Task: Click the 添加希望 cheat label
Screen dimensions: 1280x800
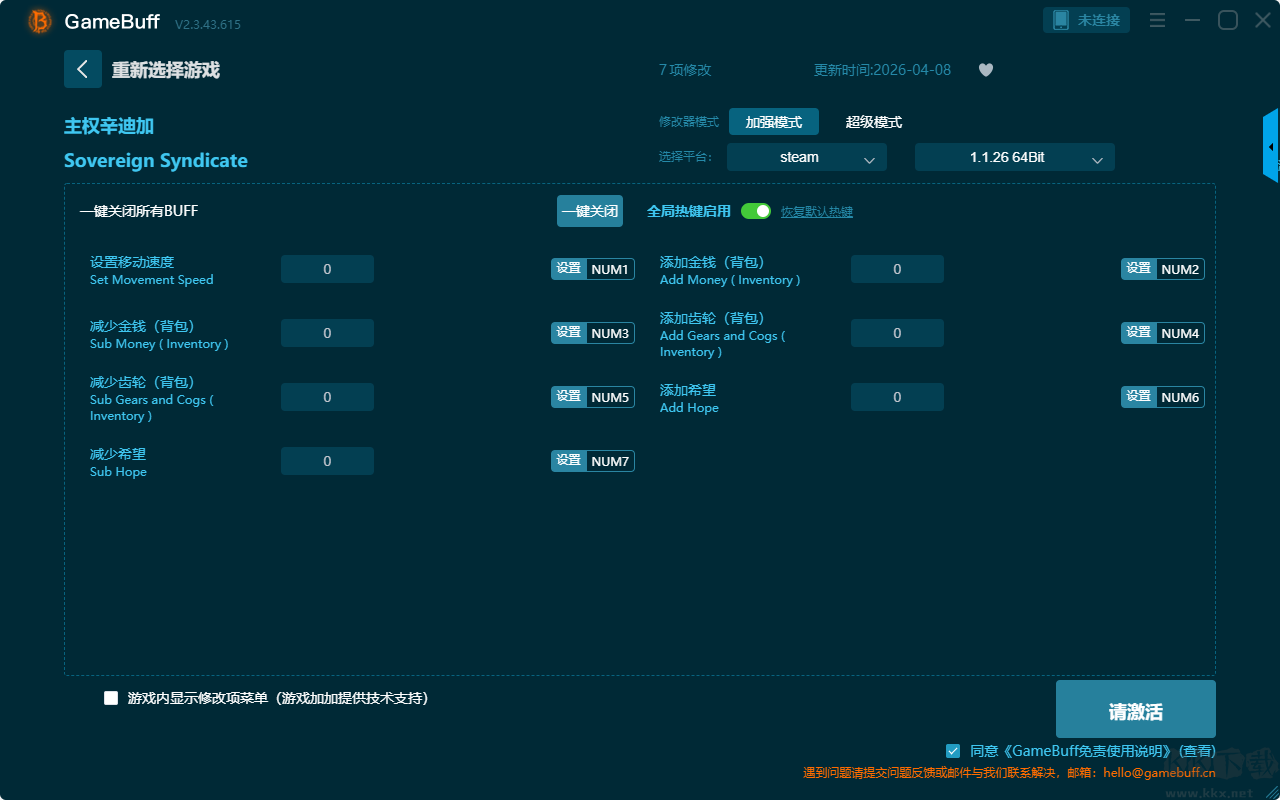Action: pos(688,390)
